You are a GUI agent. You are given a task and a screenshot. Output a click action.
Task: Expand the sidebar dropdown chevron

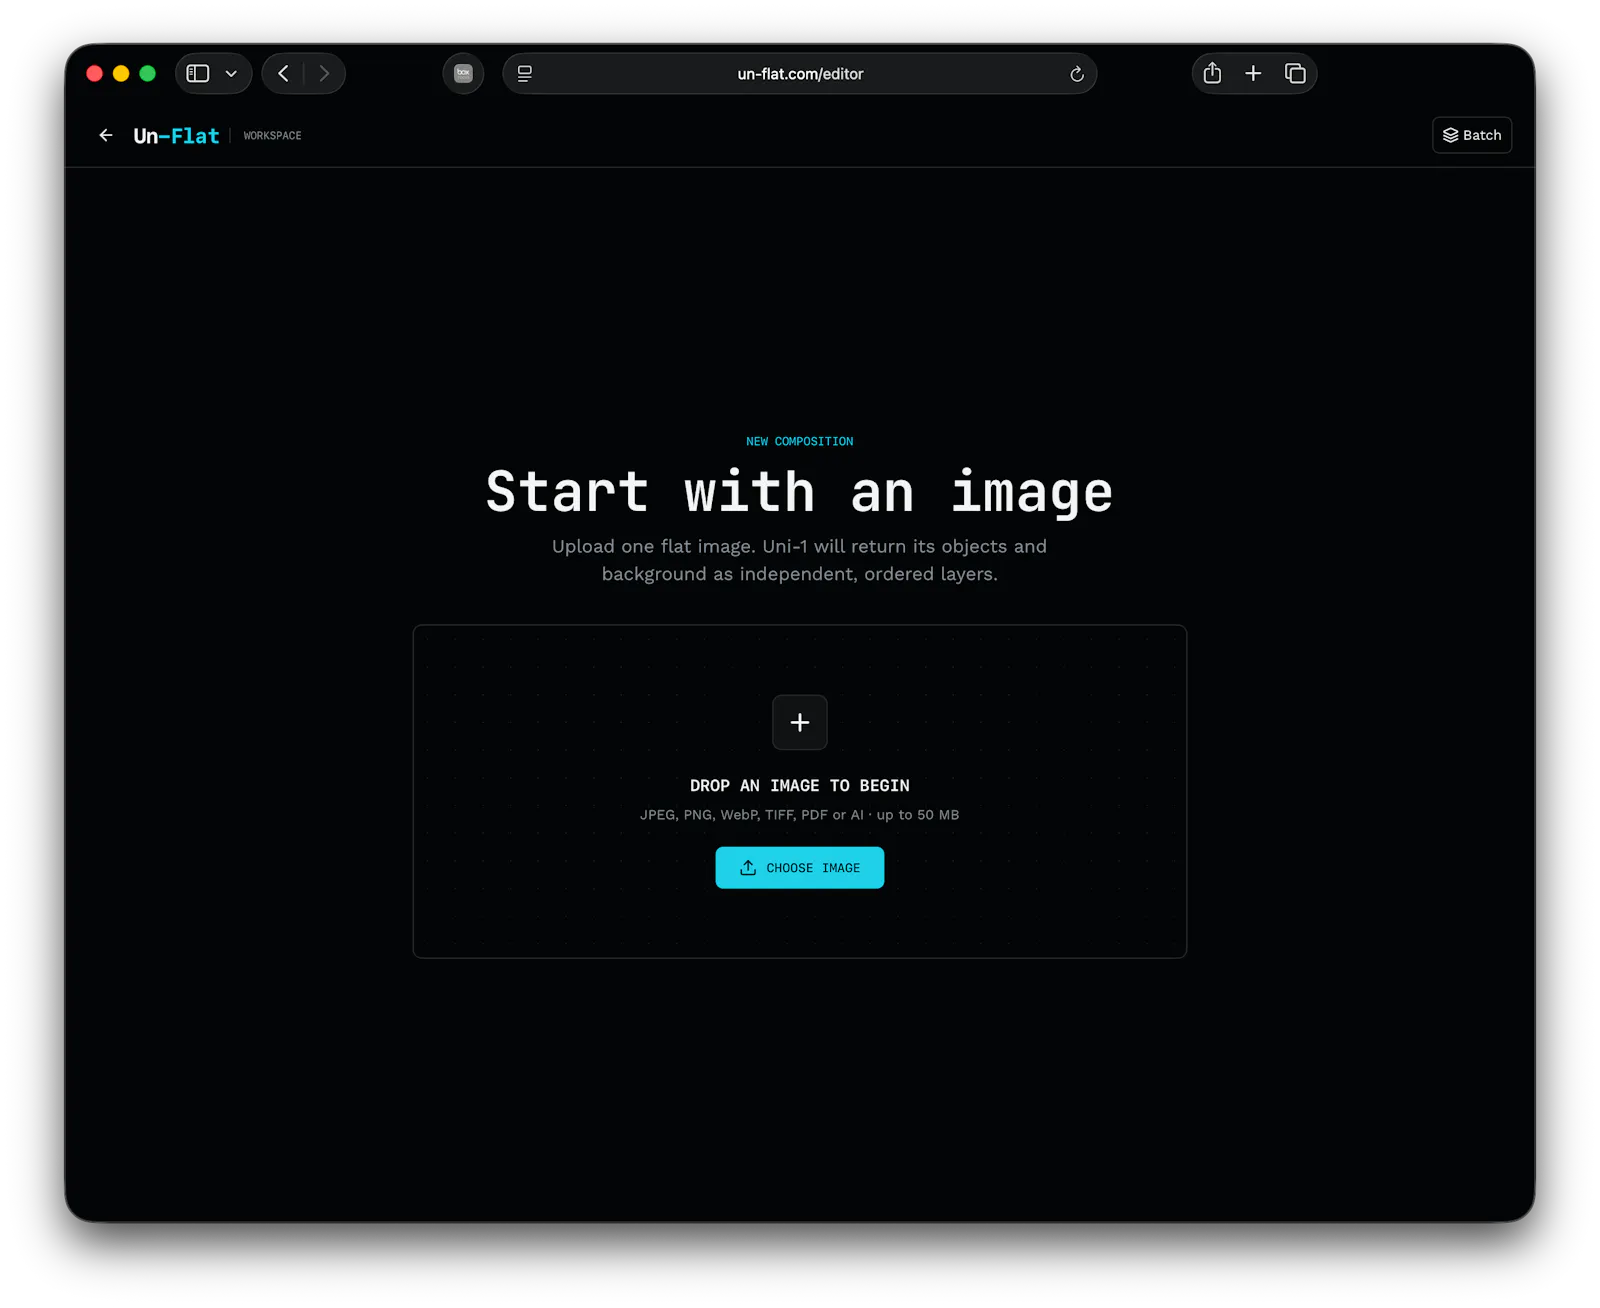[231, 74]
